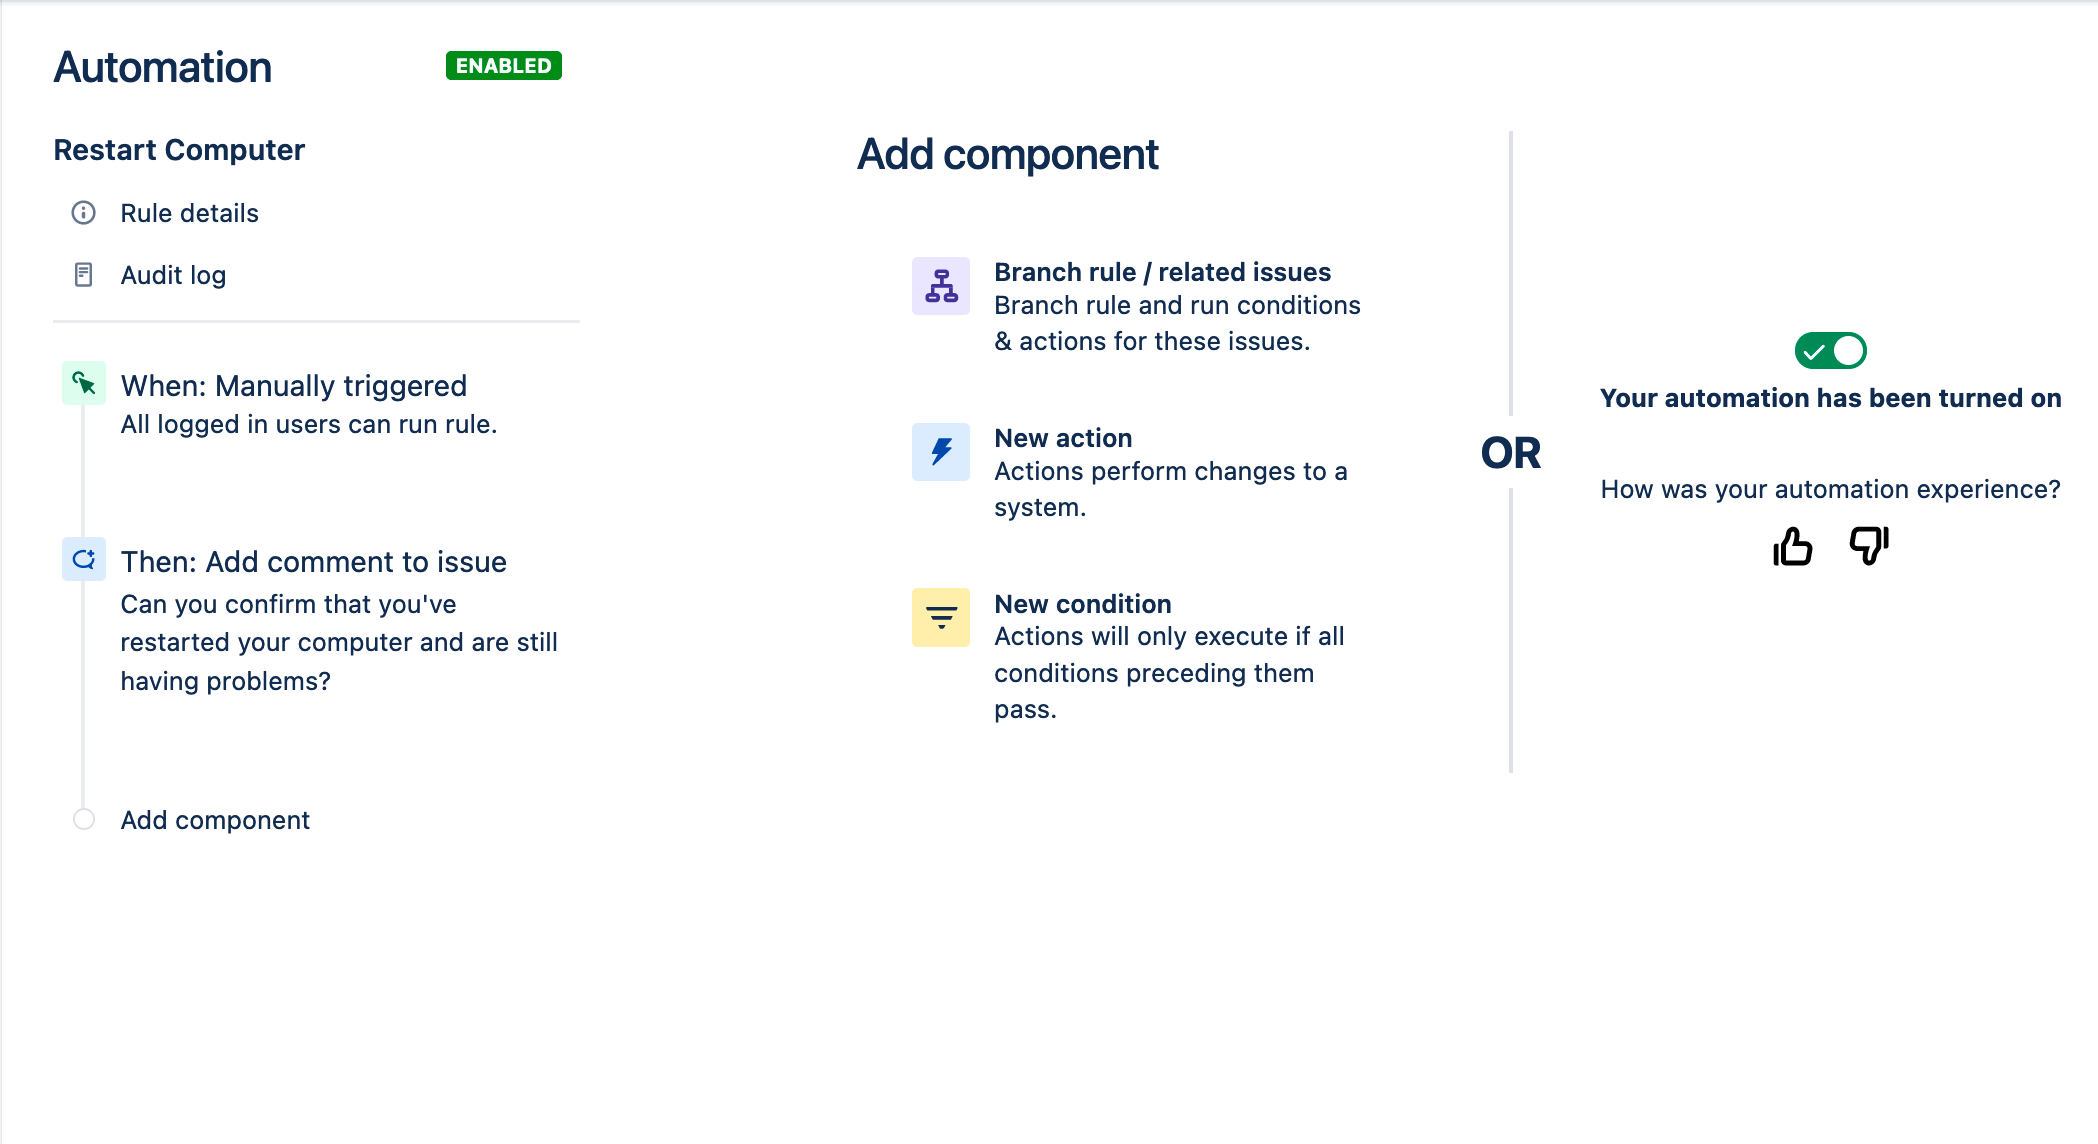
Task: Click the green ENABLED status badge
Action: click(x=503, y=65)
